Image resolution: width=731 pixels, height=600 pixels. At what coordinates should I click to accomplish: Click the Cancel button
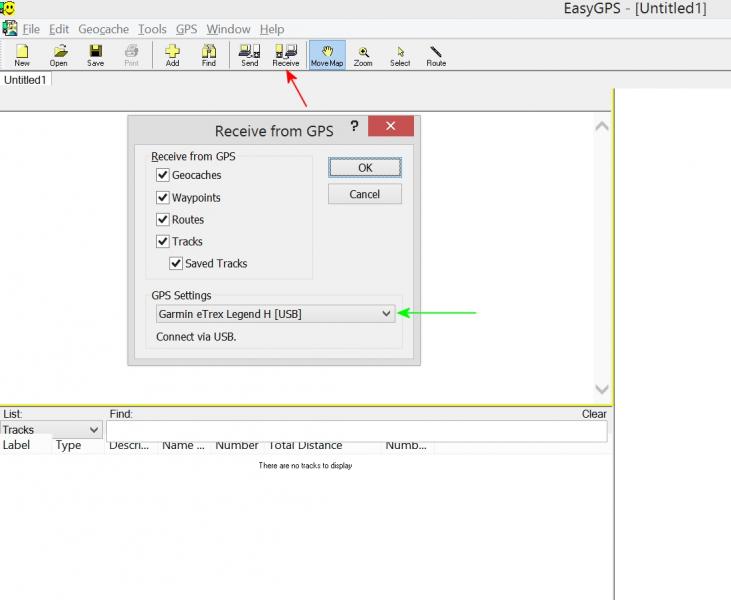(365, 194)
